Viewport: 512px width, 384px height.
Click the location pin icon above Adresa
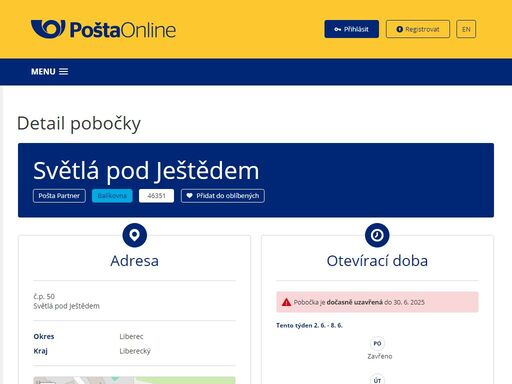pos(135,235)
